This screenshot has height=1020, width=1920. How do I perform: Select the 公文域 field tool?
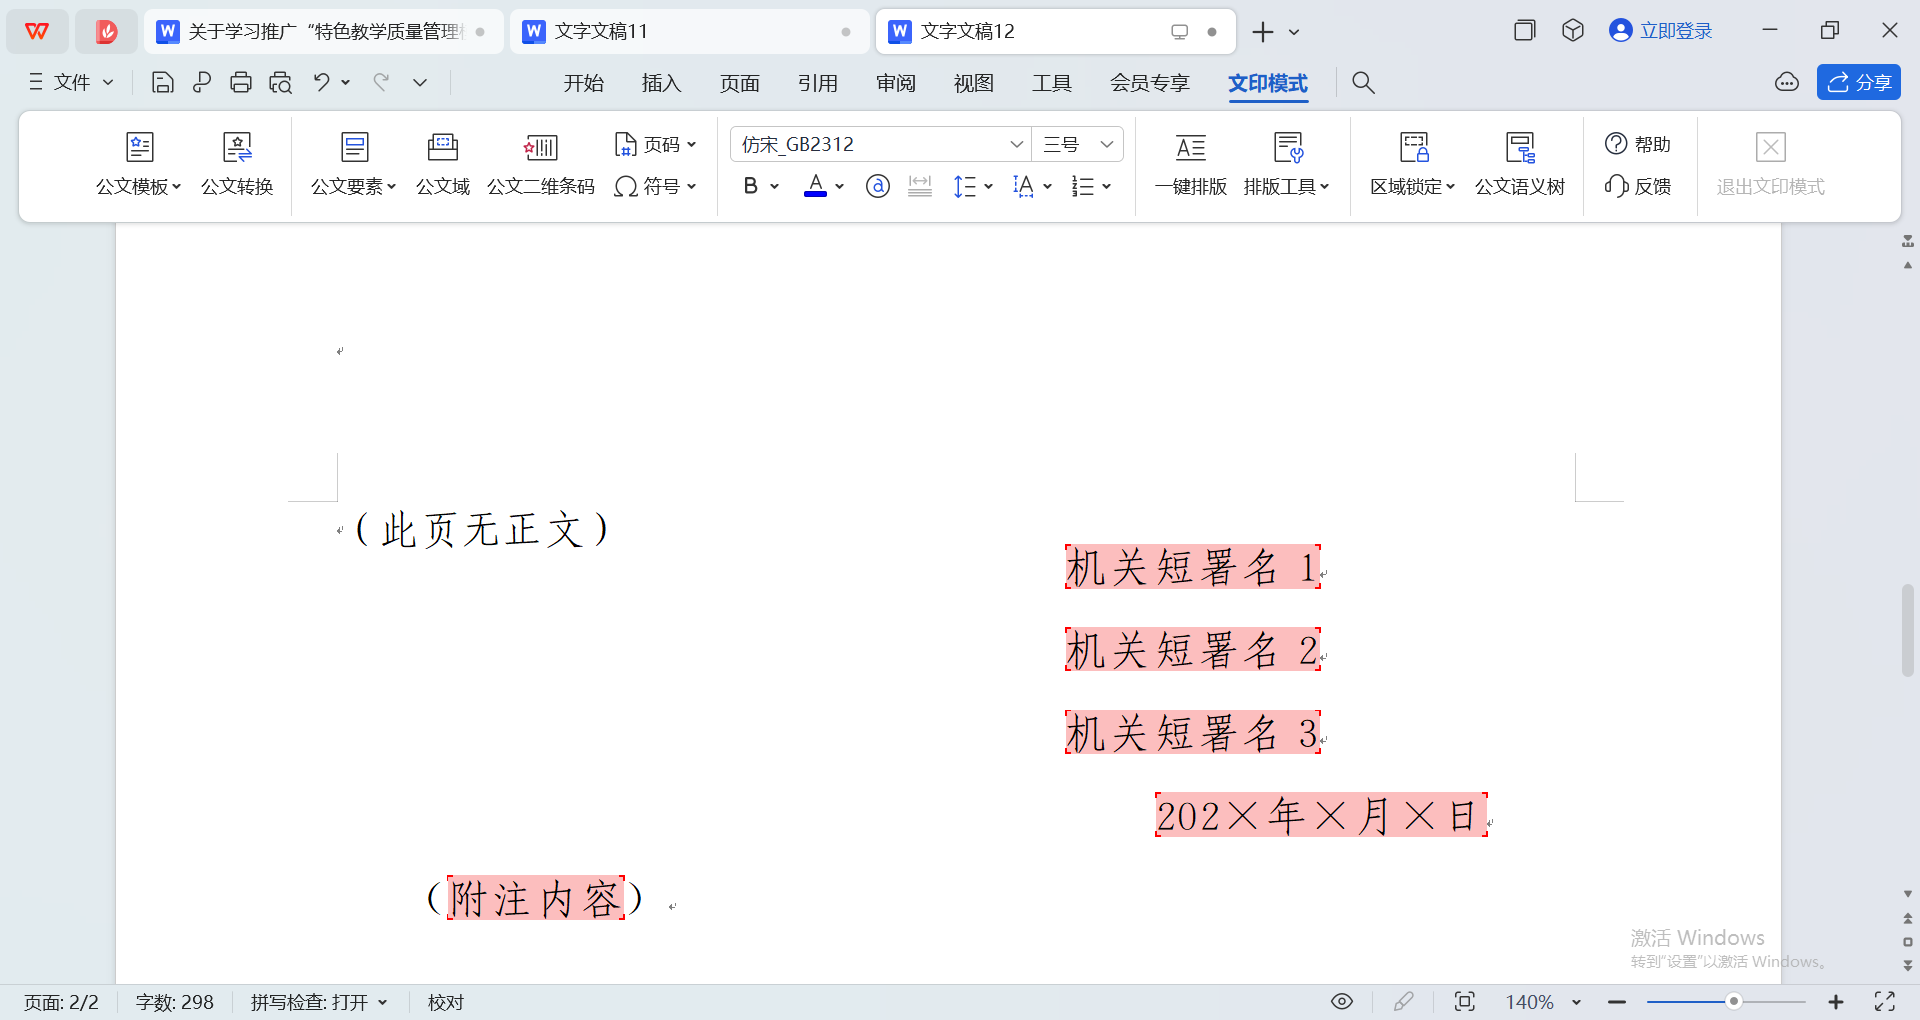pyautogui.click(x=443, y=165)
